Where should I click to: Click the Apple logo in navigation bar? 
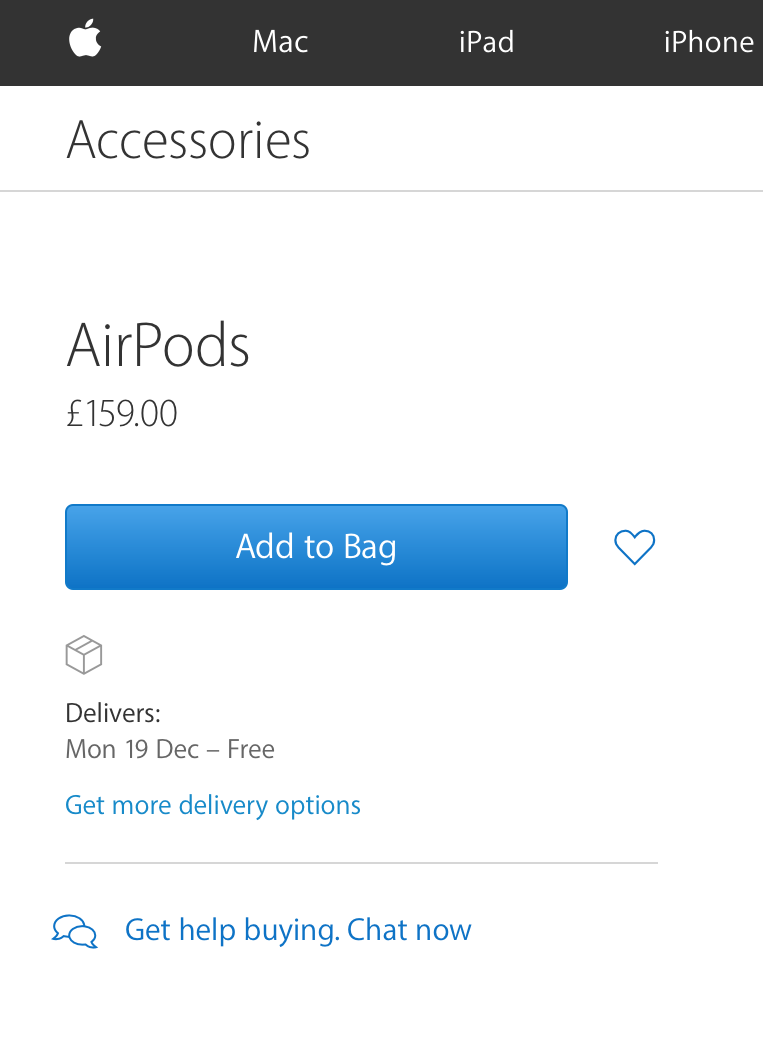tap(85, 39)
